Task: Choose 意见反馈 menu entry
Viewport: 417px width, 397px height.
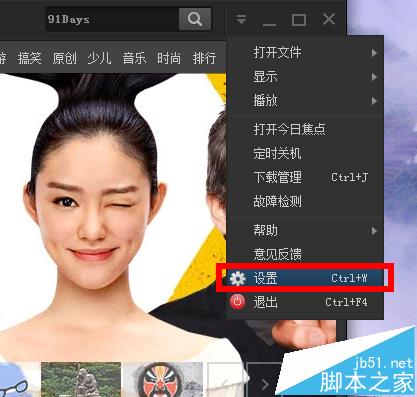Action: point(305,254)
